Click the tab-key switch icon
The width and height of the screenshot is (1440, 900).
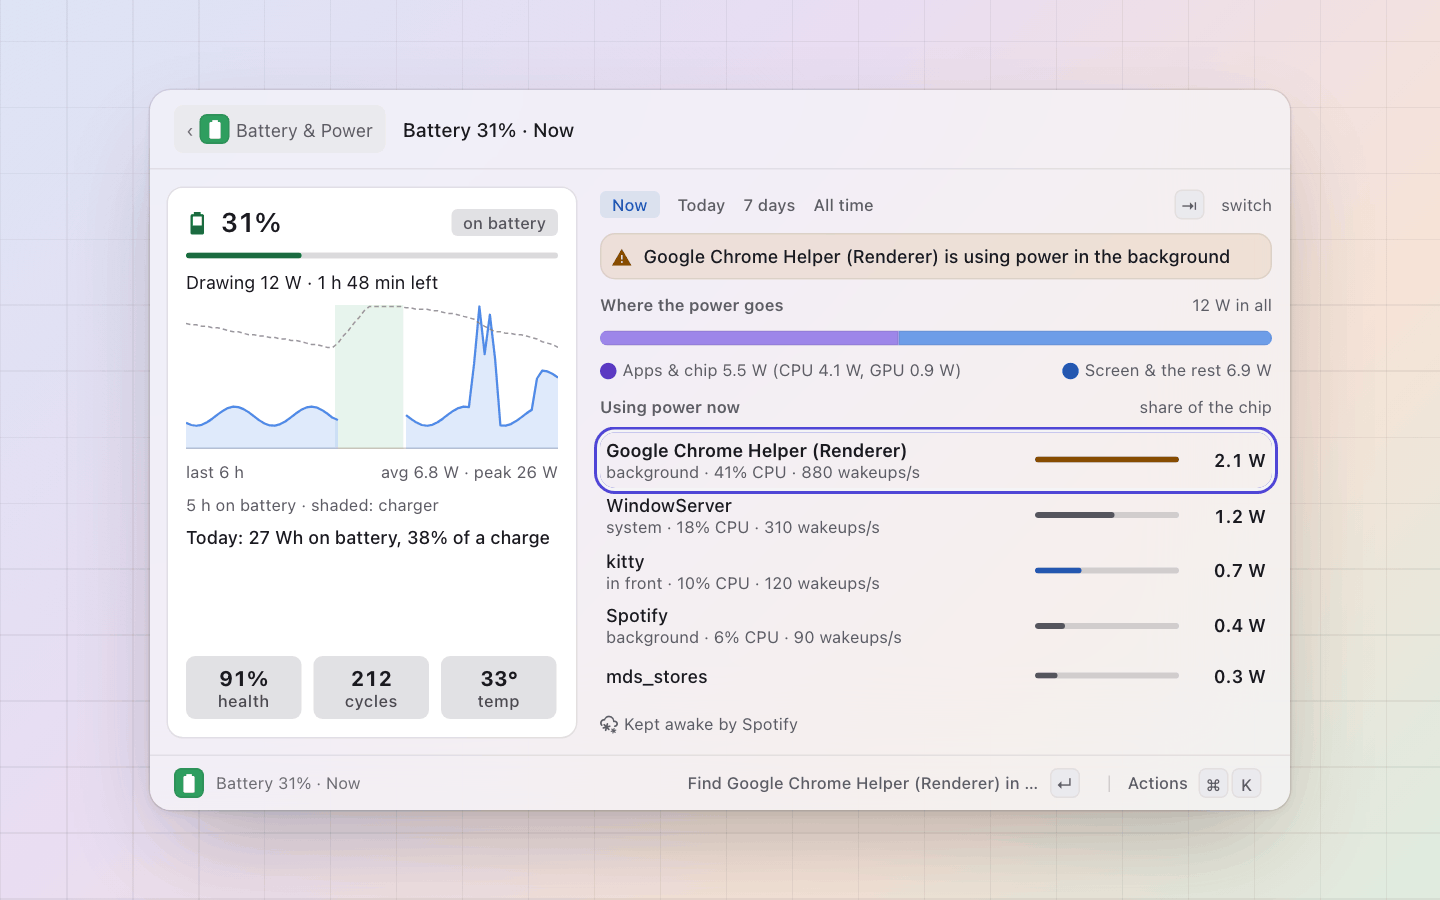[x=1189, y=205]
